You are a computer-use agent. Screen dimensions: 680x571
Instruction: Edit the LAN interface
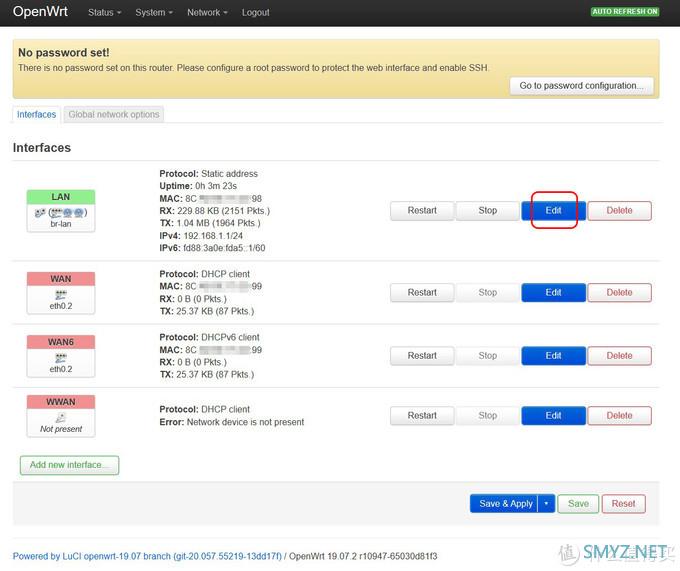tap(553, 211)
